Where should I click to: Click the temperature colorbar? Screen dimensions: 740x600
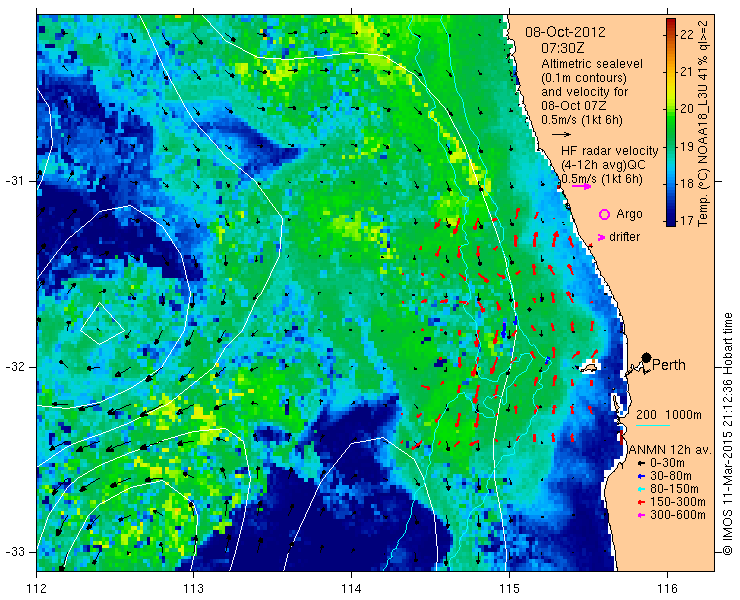671,122
